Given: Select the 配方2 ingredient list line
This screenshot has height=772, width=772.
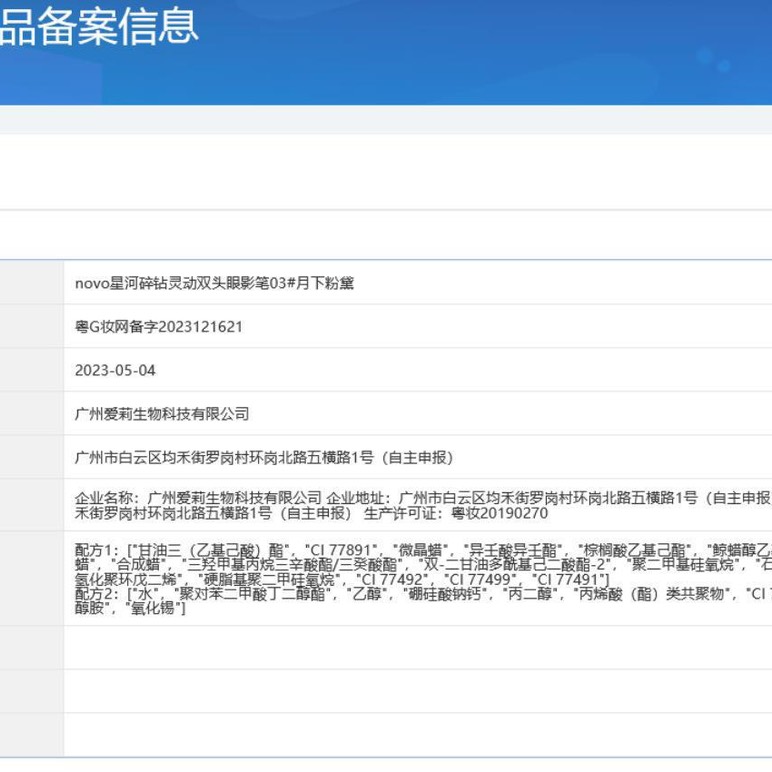Looking at the screenshot, I should [x=423, y=594].
